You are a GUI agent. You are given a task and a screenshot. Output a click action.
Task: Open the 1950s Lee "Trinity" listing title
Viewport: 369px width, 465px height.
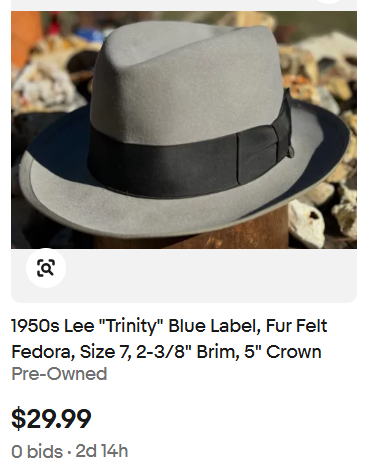pyautogui.click(x=169, y=339)
